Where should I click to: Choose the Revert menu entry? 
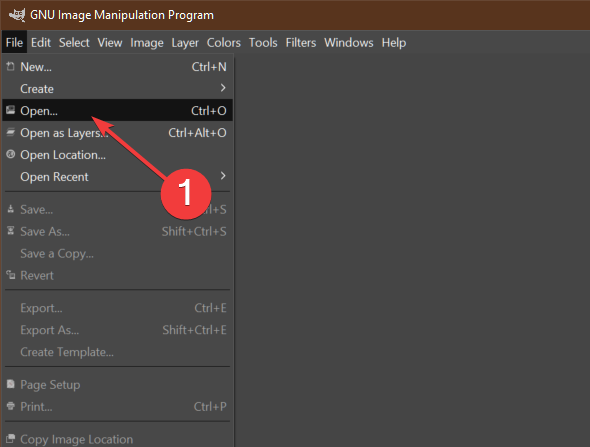(x=117, y=275)
